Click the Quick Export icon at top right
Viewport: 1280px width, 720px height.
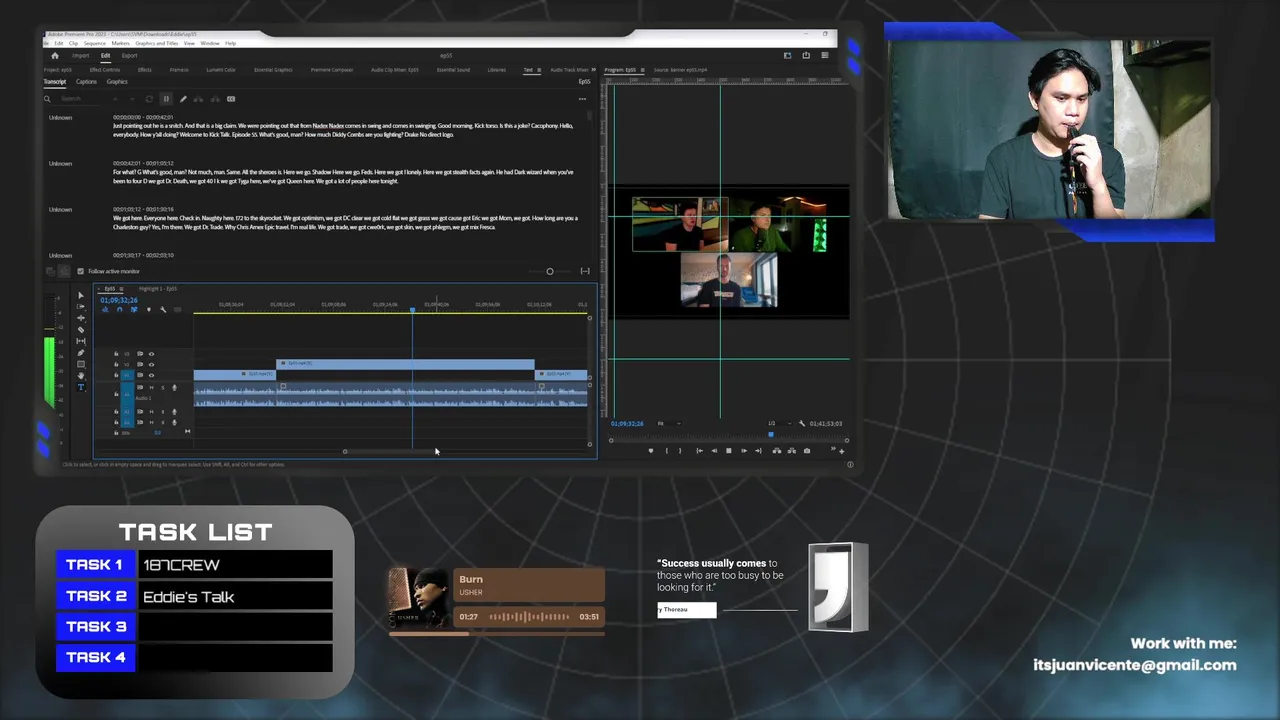[806, 55]
